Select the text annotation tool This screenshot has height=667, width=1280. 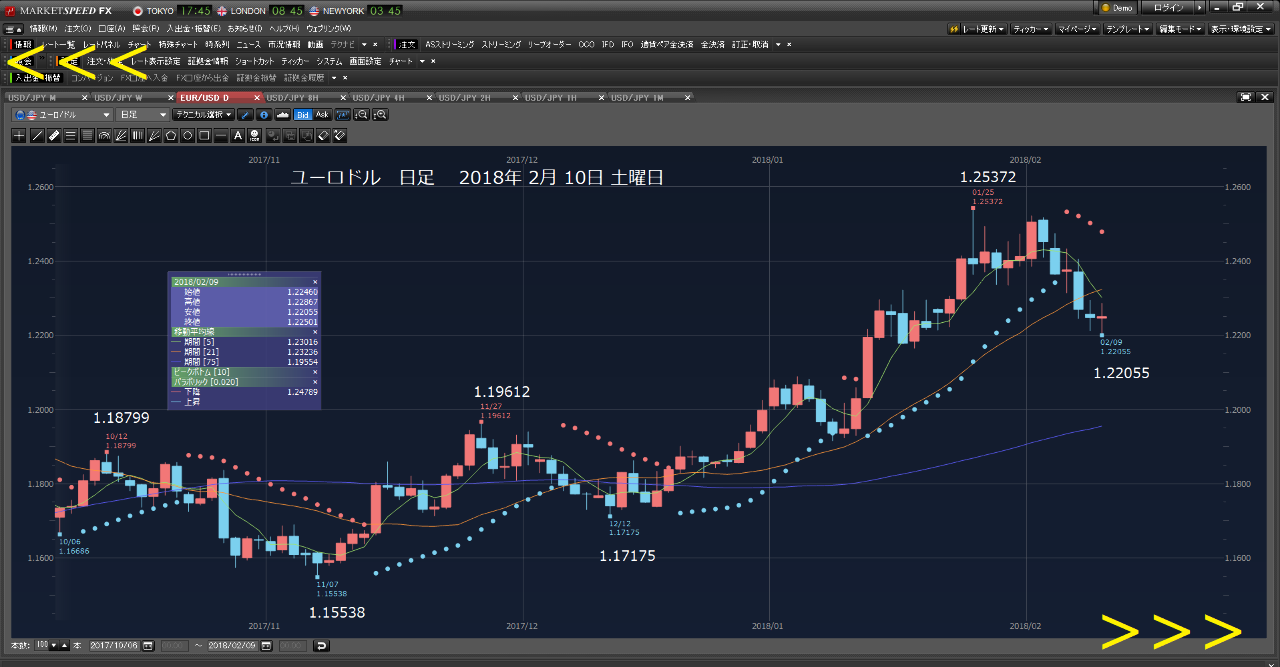pos(237,135)
